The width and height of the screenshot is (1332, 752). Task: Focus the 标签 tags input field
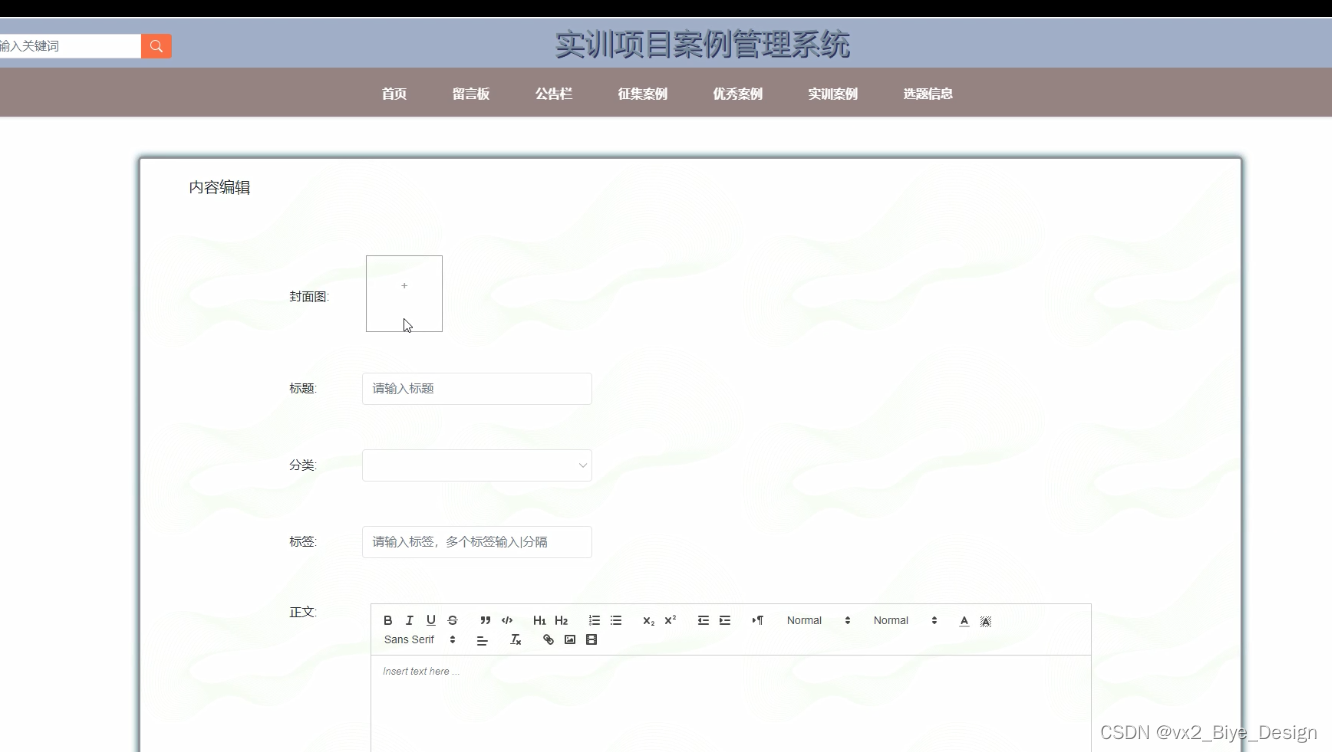477,542
